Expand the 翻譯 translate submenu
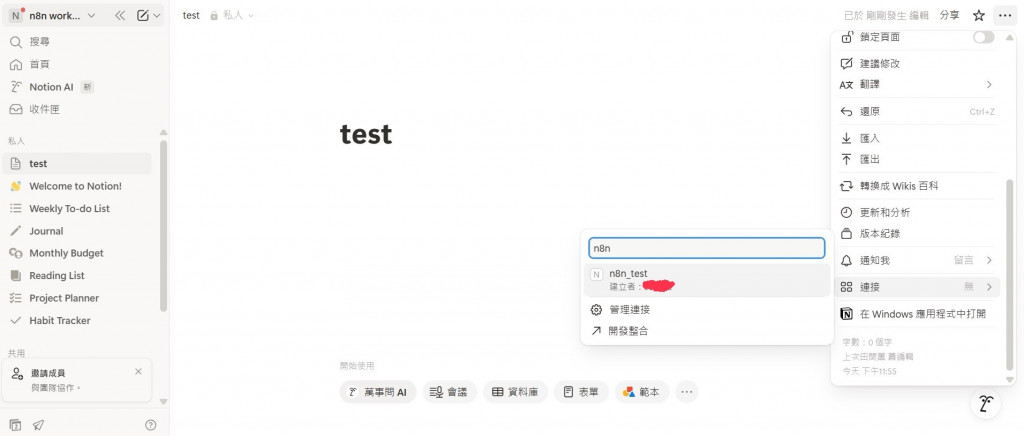1024x436 pixels. (x=916, y=85)
